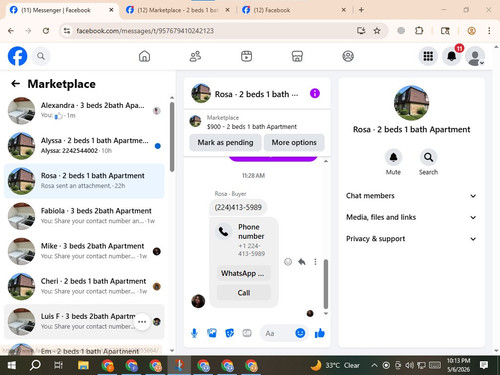Viewport: 500px width, 375px height.
Task: Click the conversation list scrollbar
Action: (172, 137)
